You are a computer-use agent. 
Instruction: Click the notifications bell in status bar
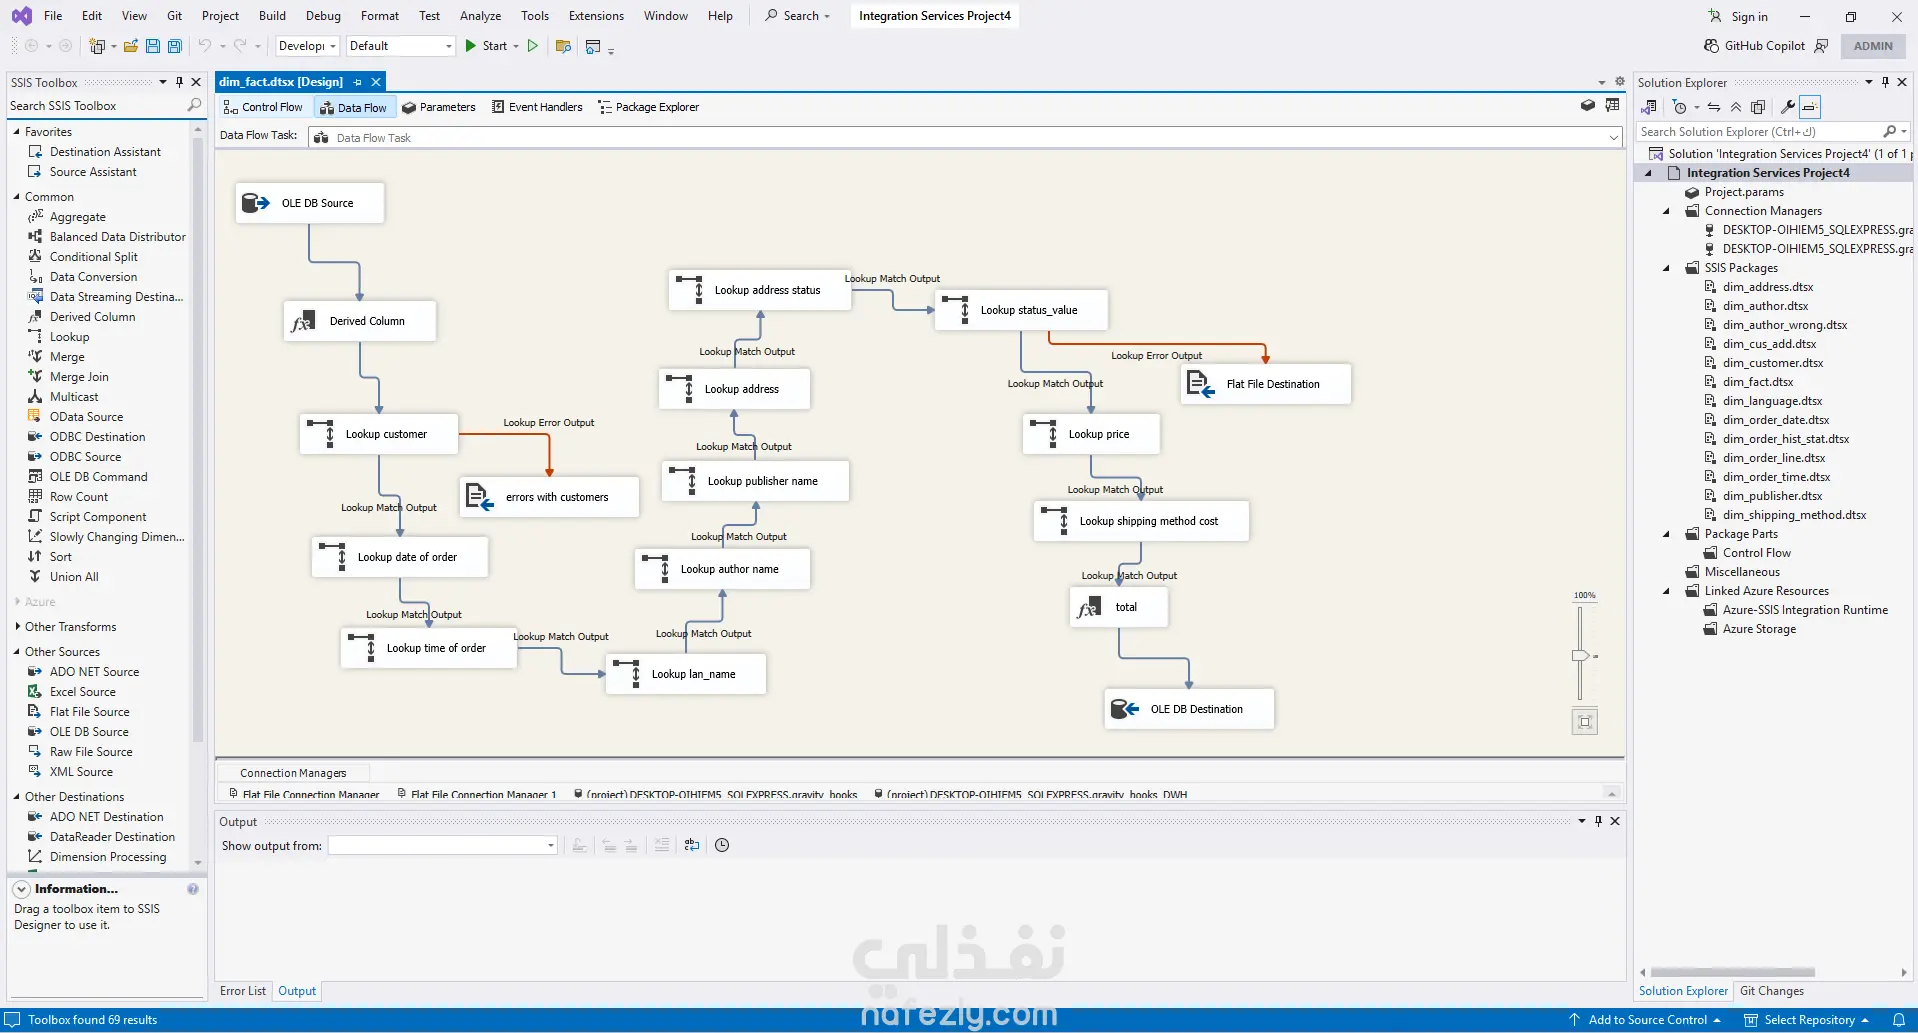(x=1898, y=1020)
